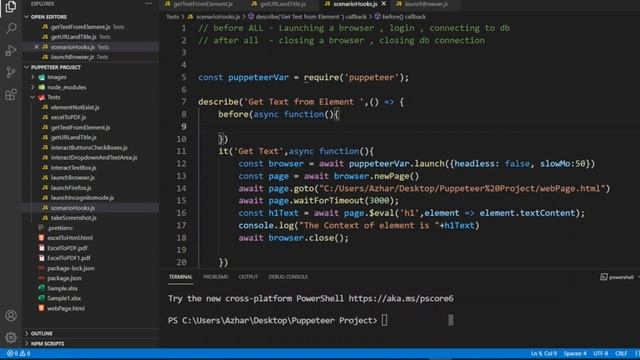Open getURLandTitle.js in Tests folder
This screenshot has height=360, width=640.
(73, 138)
